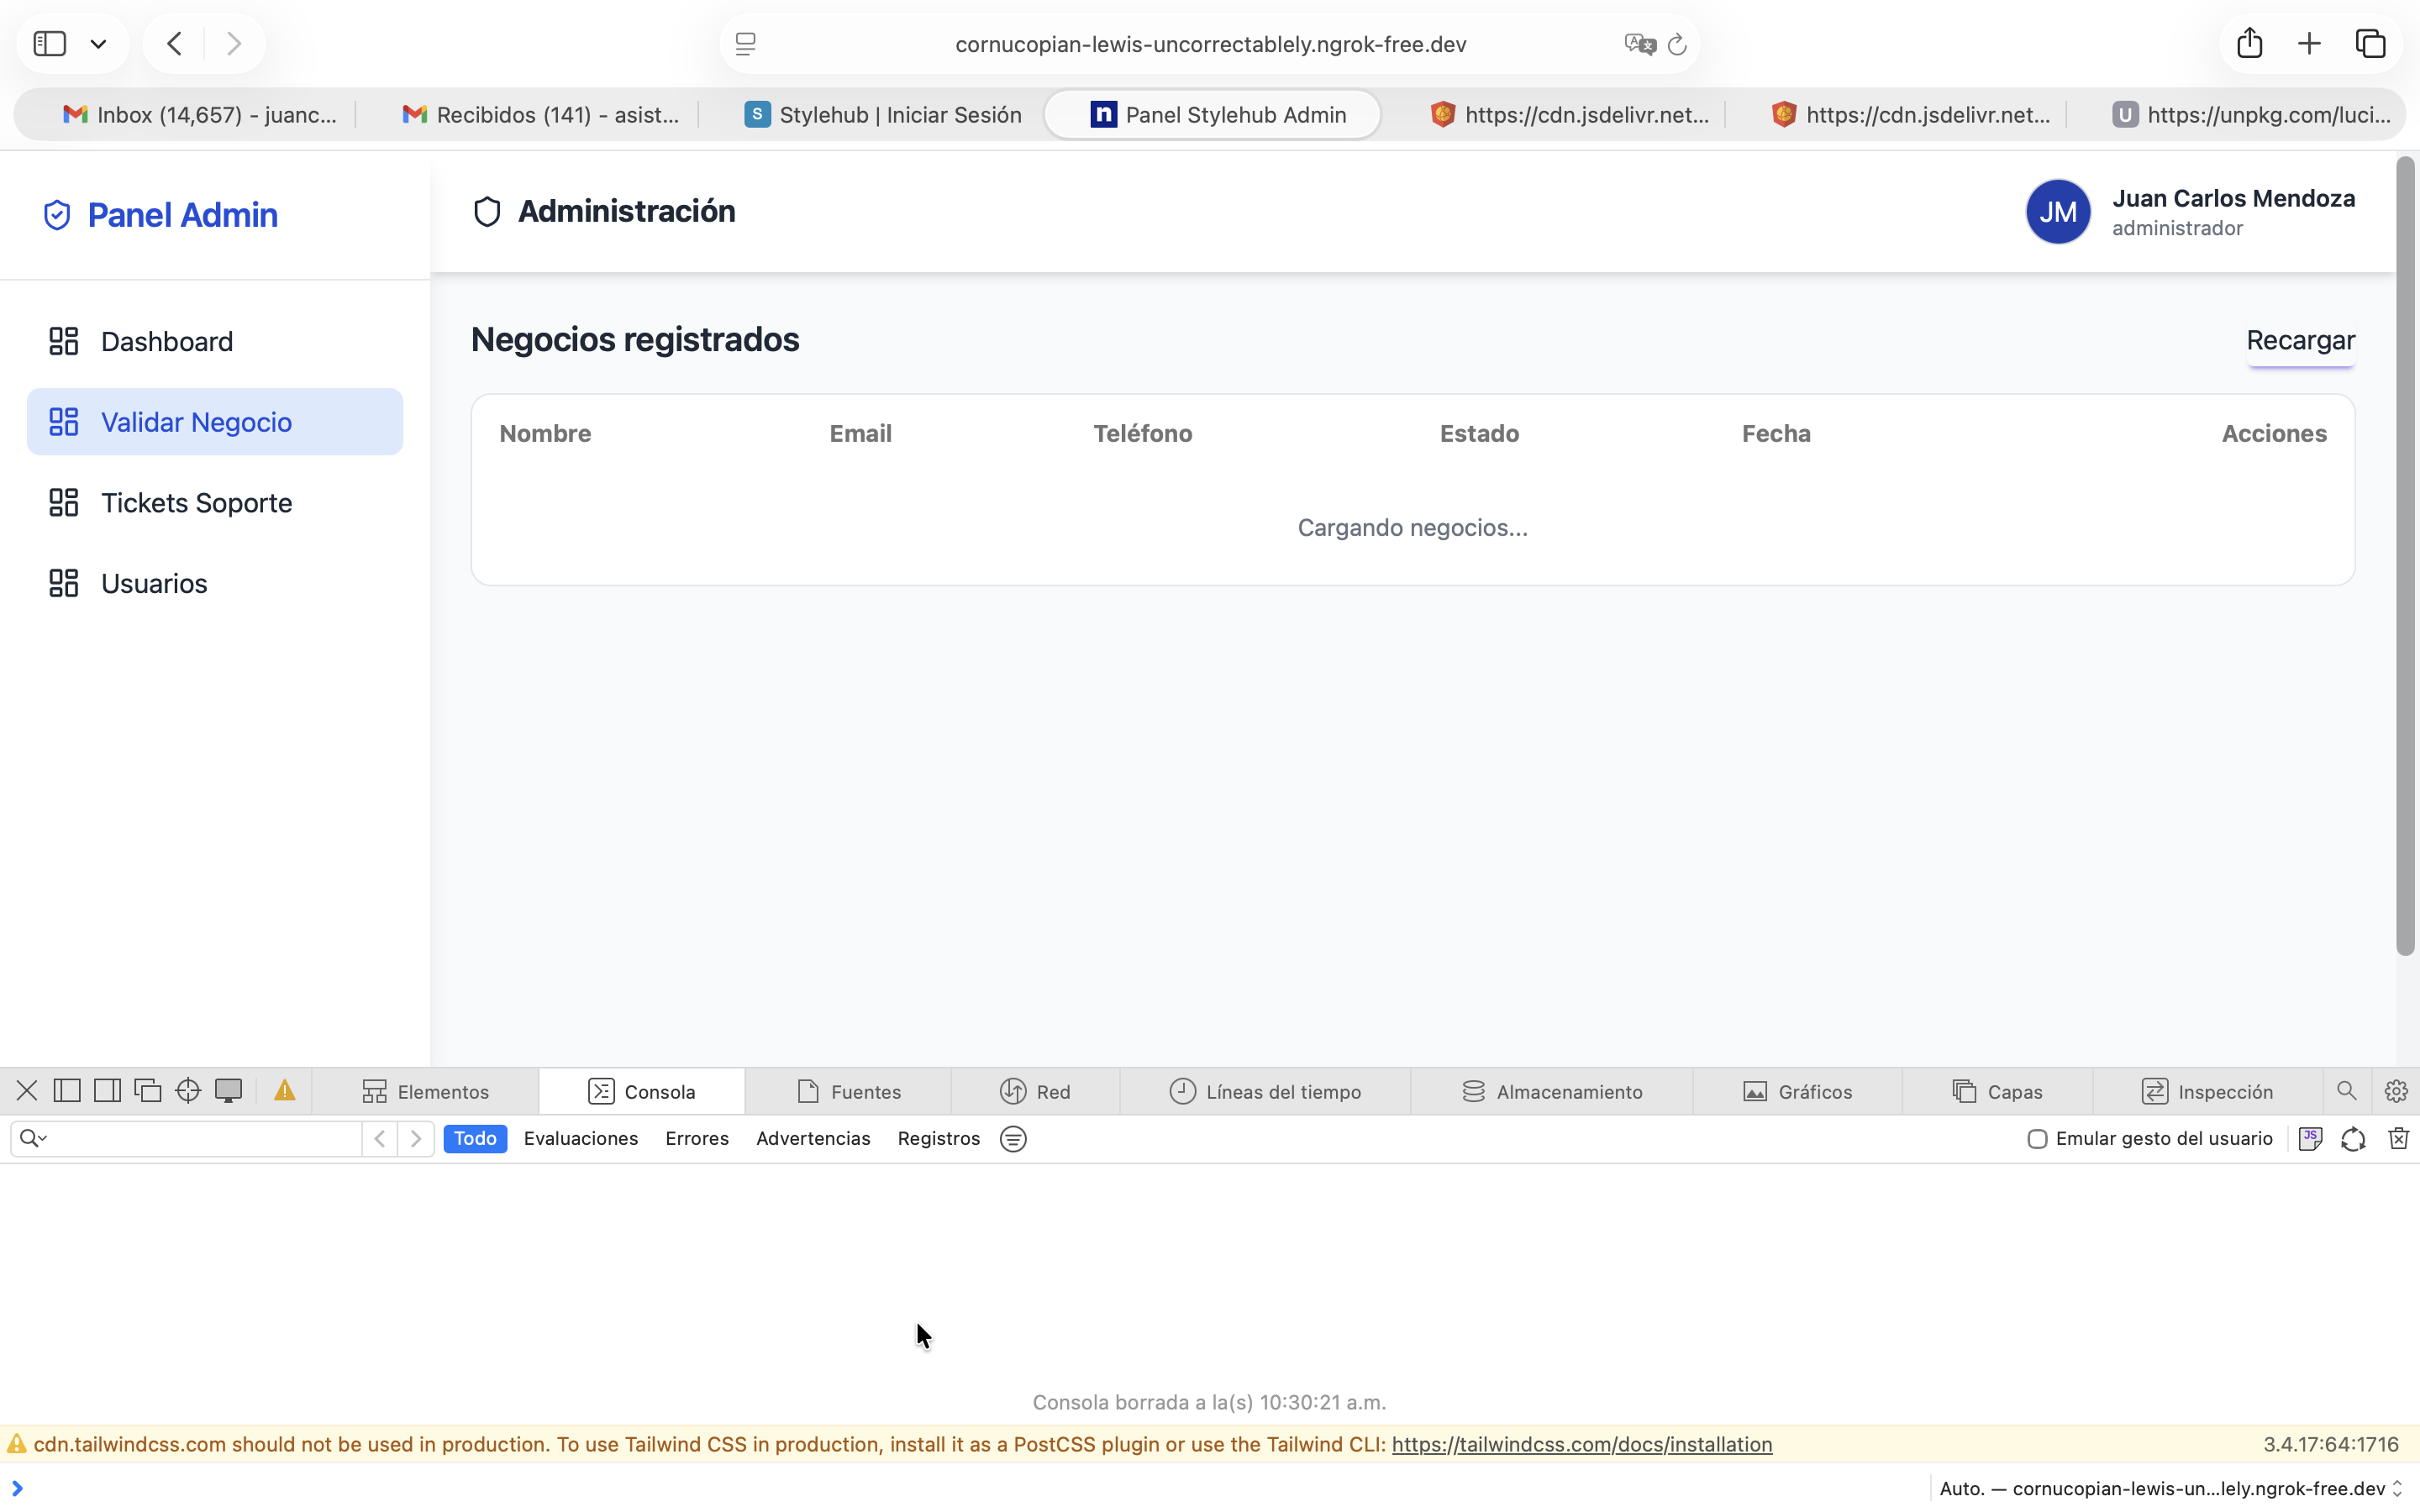Click the page vertical scrollbar
This screenshot has width=2420, height=1512.
[x=2405, y=555]
